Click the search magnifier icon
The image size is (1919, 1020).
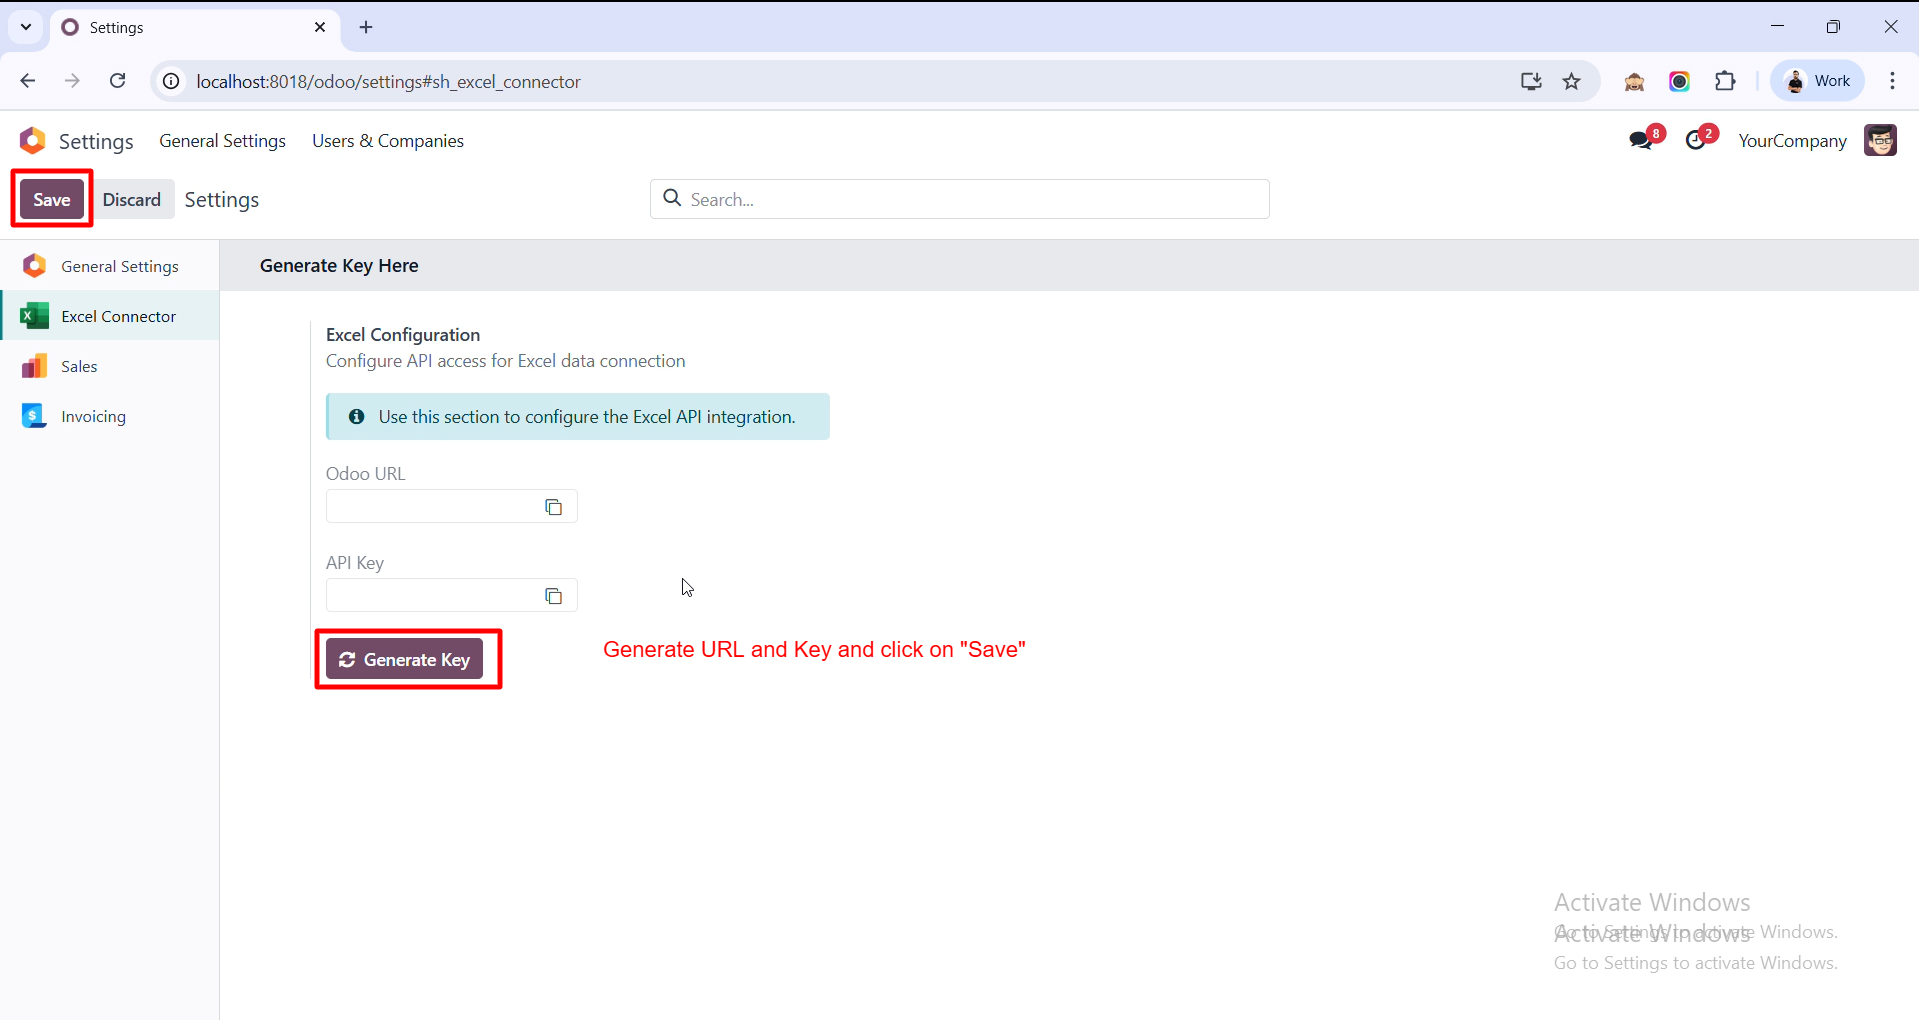673,198
